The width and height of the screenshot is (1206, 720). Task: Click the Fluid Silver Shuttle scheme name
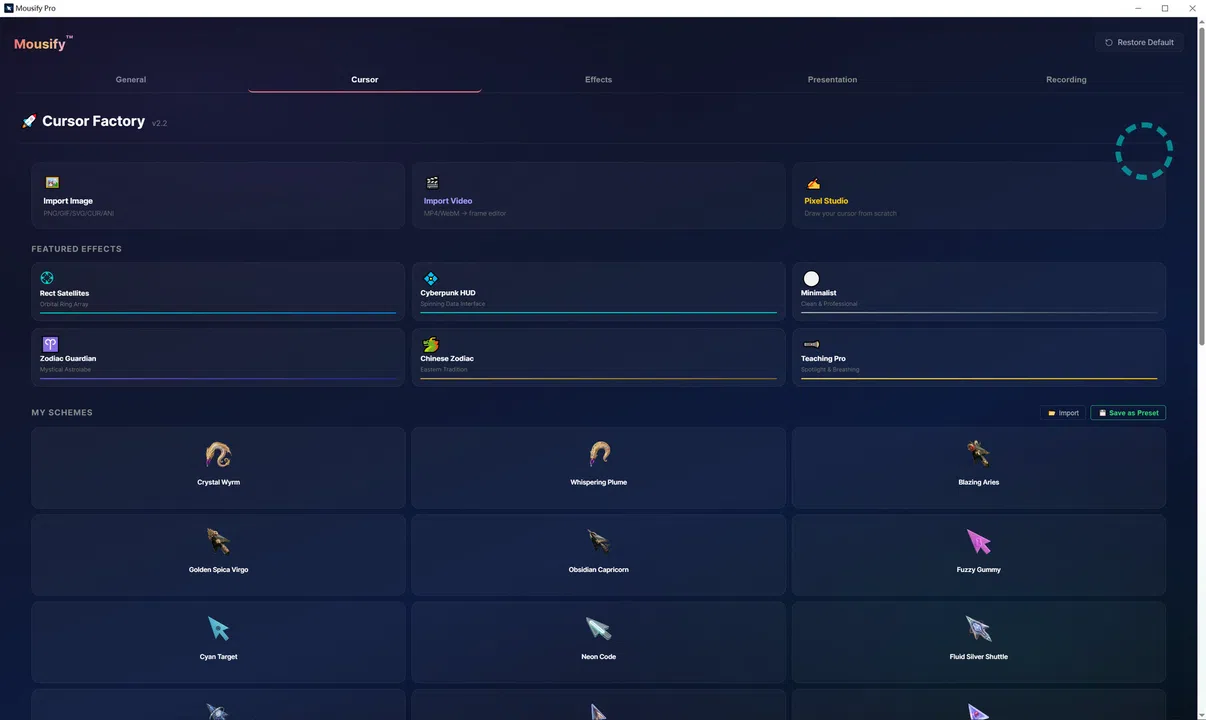coord(978,657)
